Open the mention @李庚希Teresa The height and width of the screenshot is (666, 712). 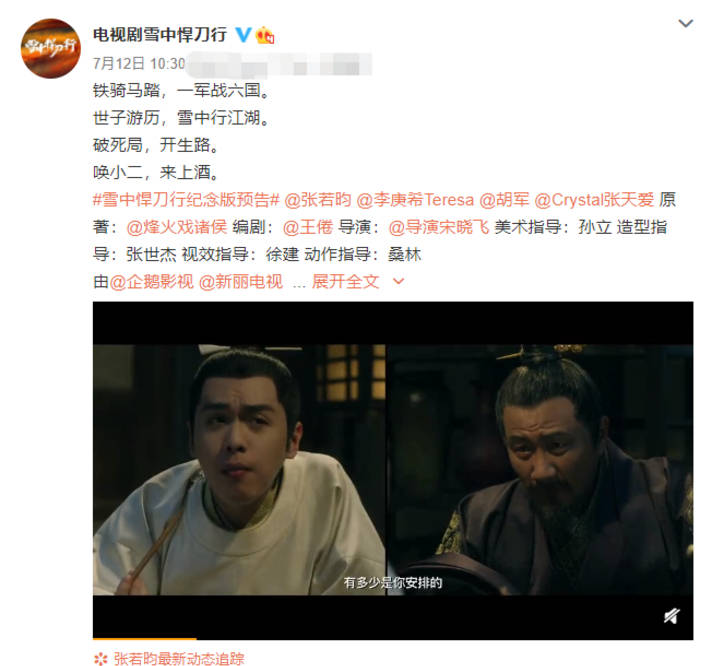tap(415, 200)
